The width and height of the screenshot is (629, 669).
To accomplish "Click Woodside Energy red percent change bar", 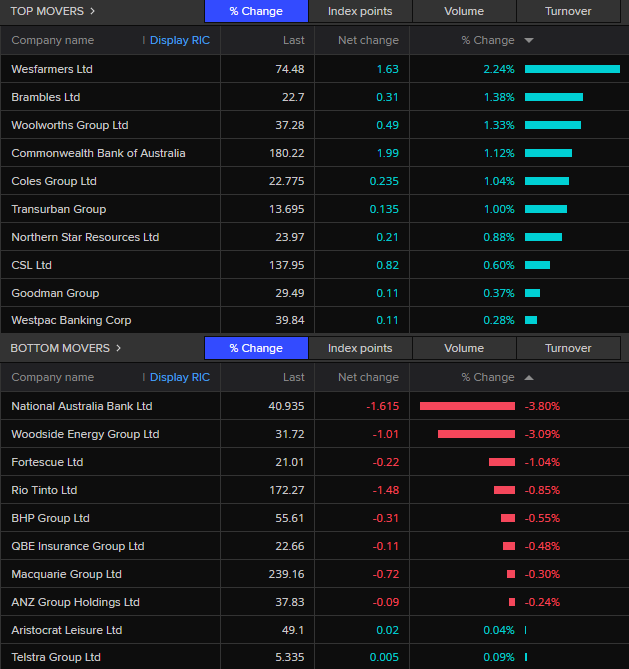I will click(476, 434).
